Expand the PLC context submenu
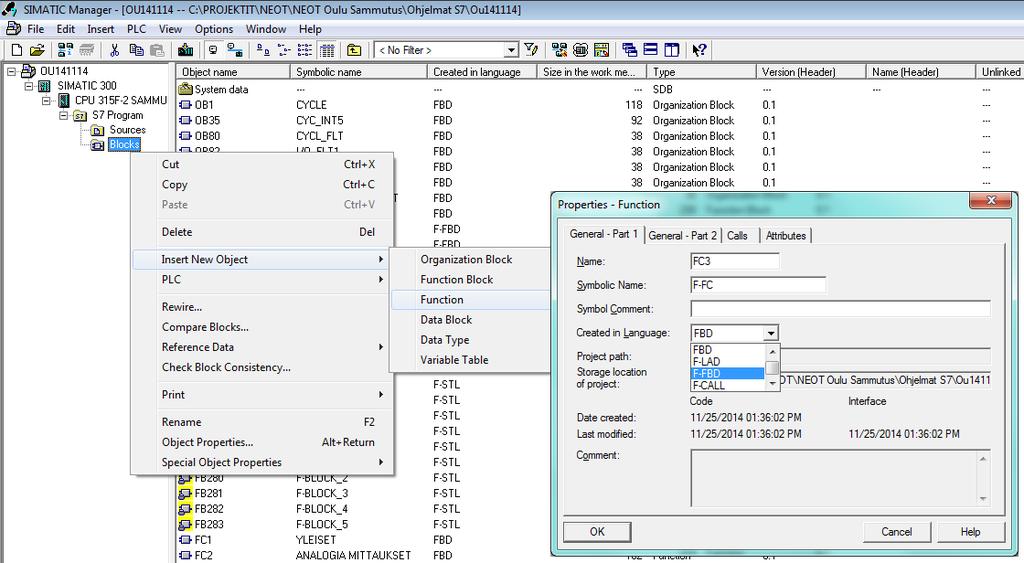 tap(262, 280)
